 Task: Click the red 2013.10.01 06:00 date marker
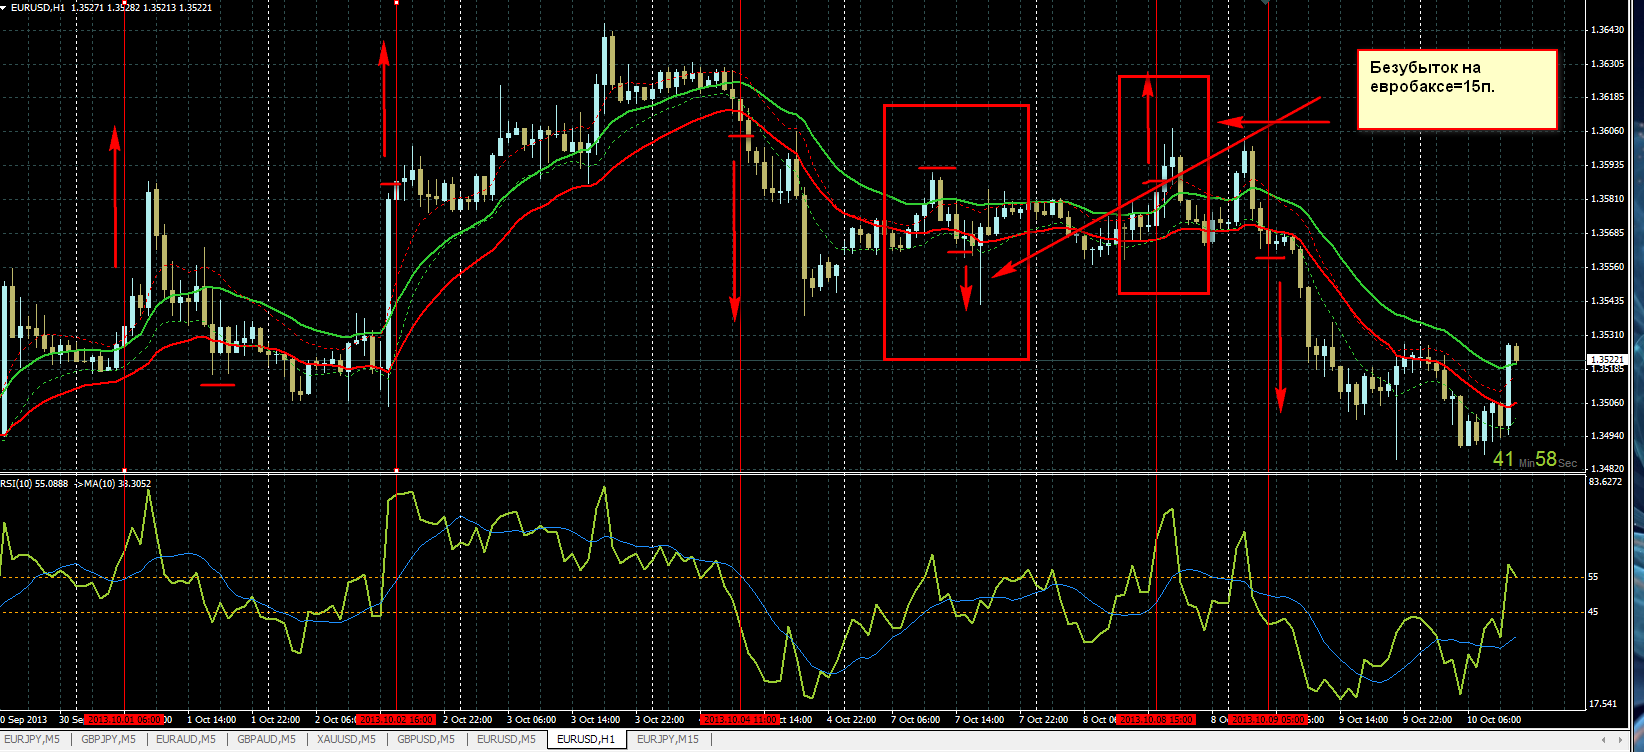124,719
